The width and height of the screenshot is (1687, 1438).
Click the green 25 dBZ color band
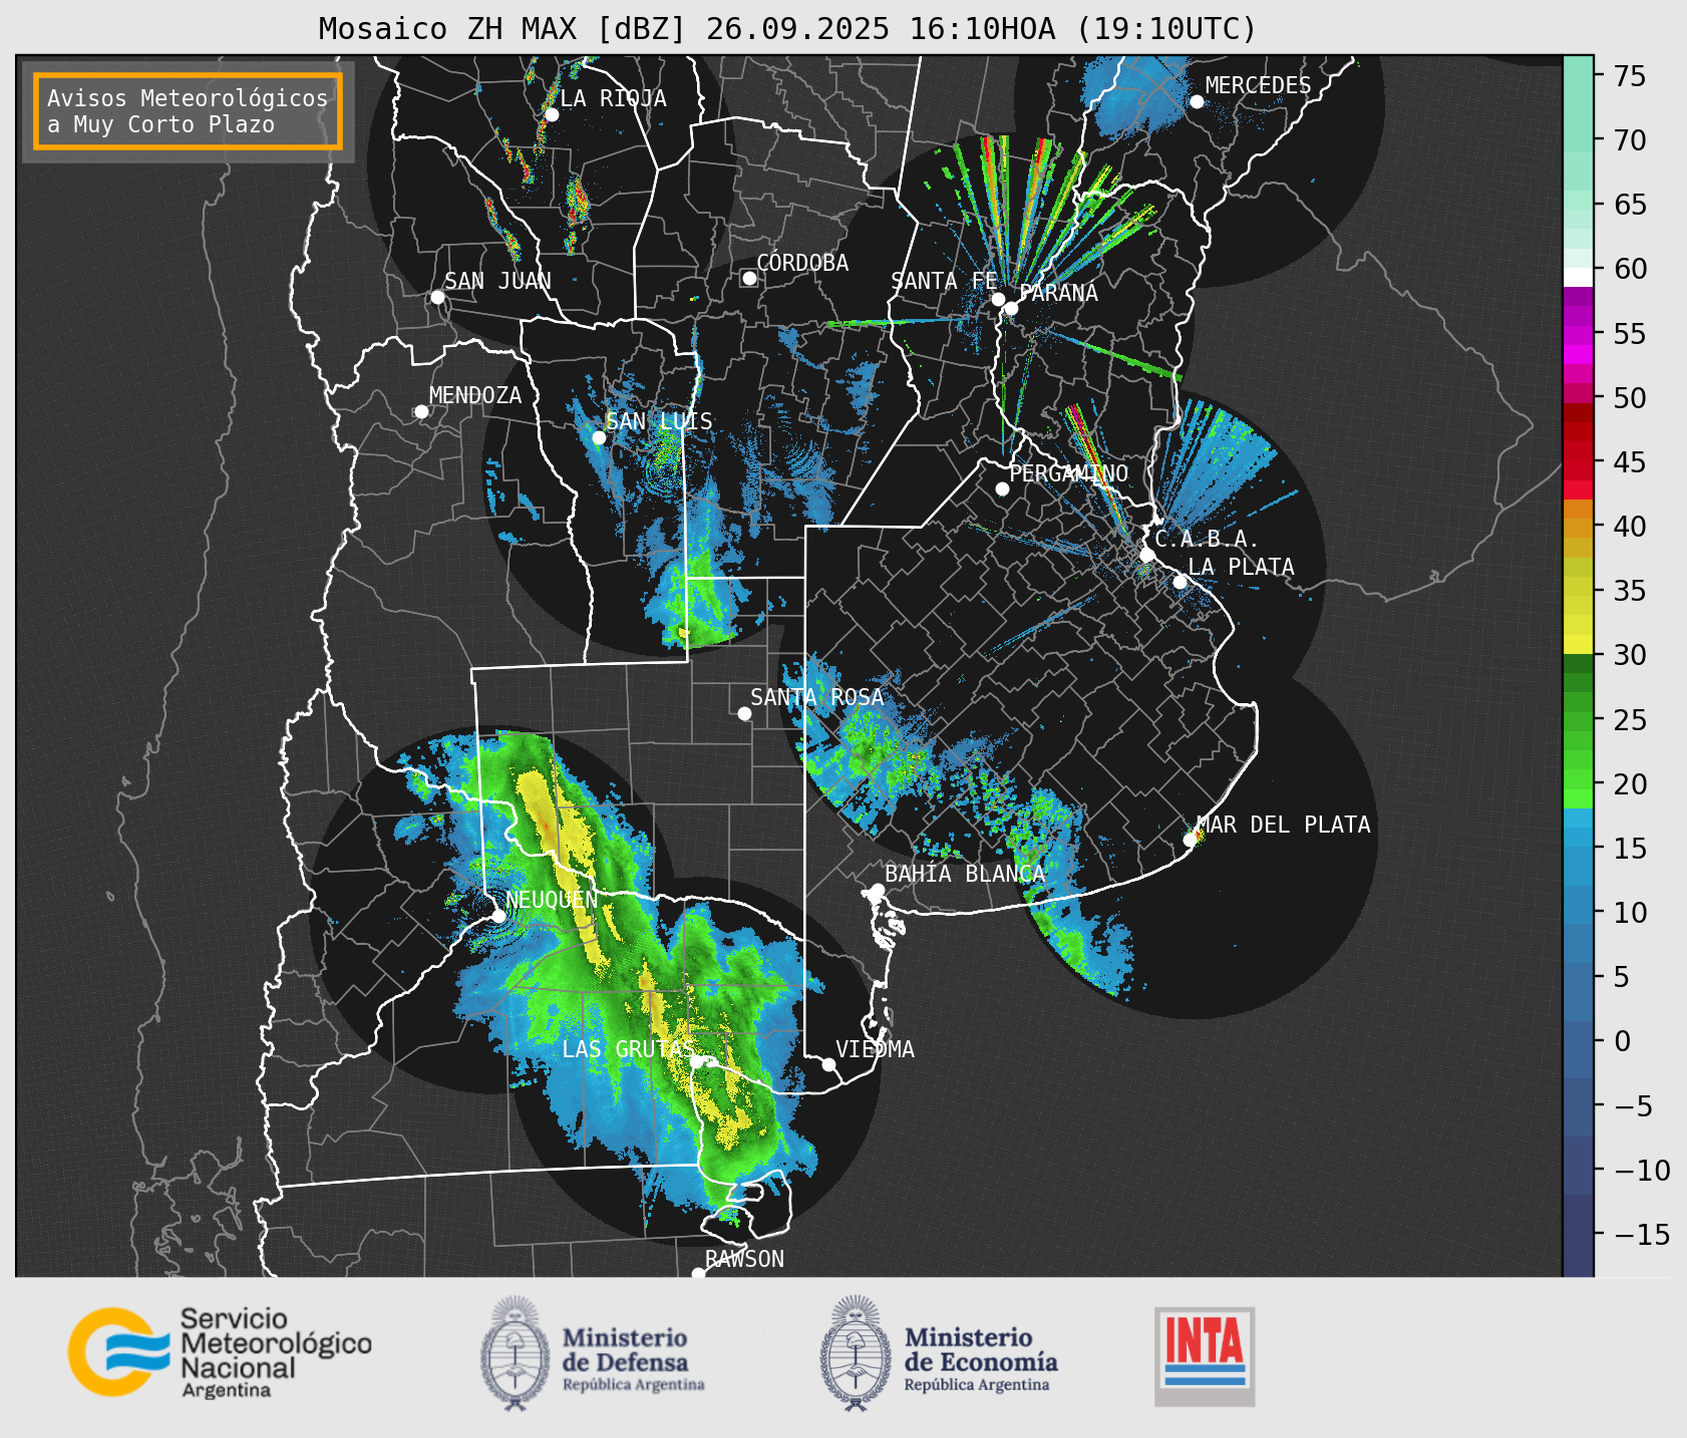(x=1578, y=720)
